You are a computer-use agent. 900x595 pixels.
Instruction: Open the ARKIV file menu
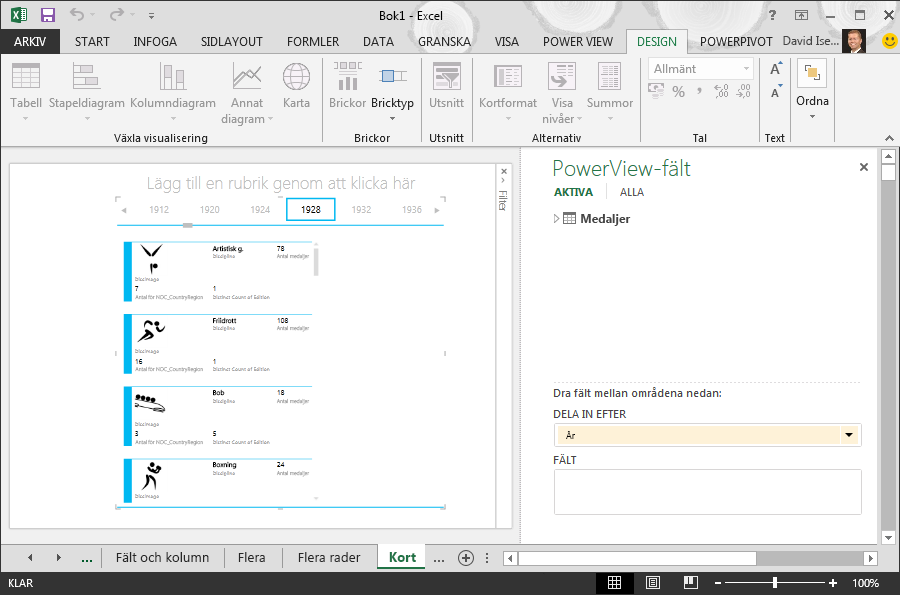click(x=30, y=41)
